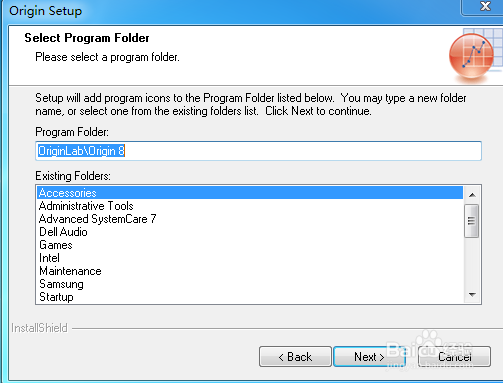This screenshot has width=503, height=383.
Task: Click the Origin graph logo icon
Action: 471,55
